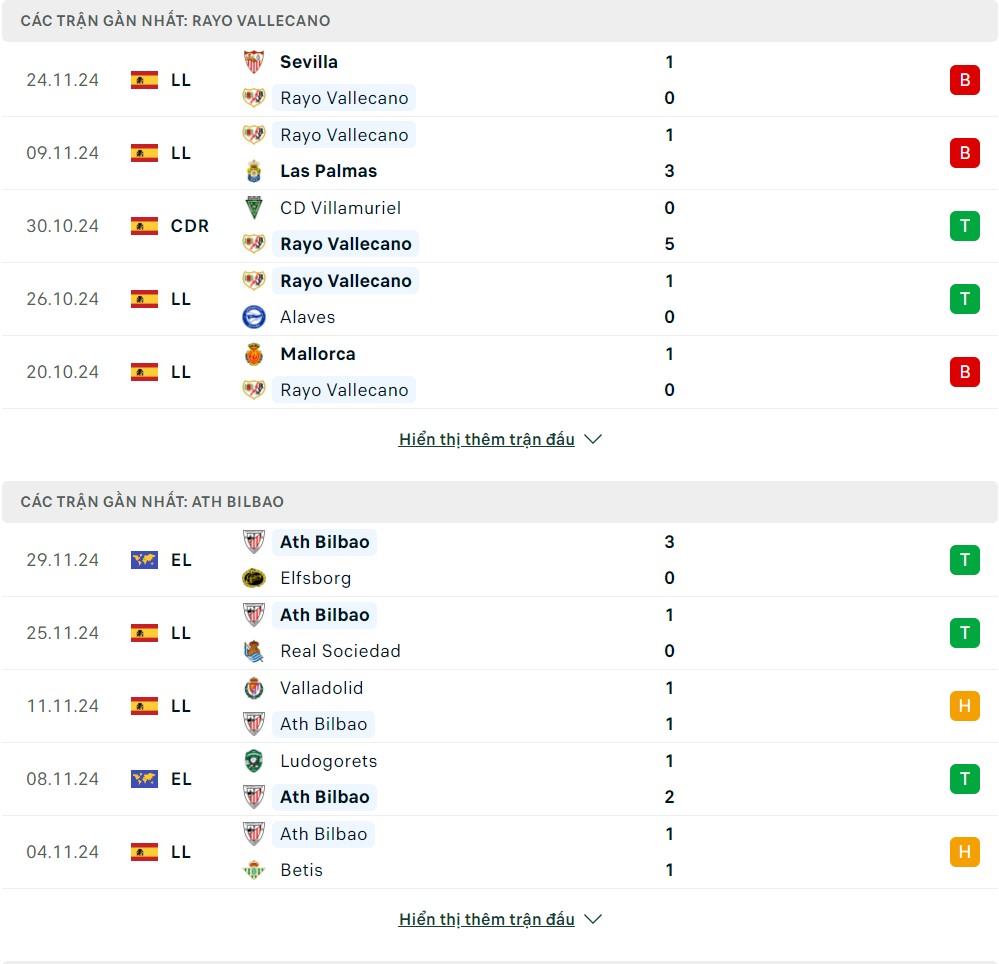Select the Las Palmas team name
Screen dimensions: 999x964
coord(328,171)
